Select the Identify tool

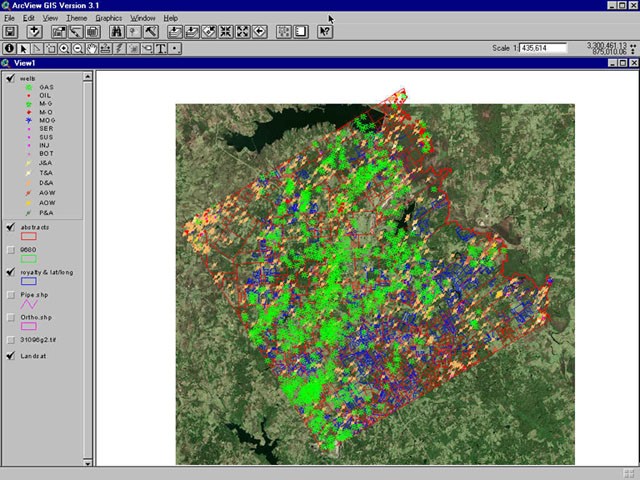point(9,47)
